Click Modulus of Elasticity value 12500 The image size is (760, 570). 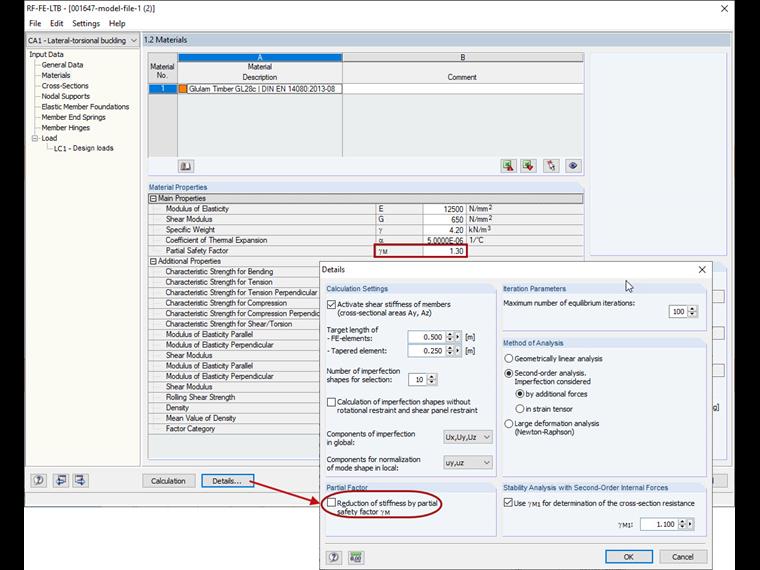coord(444,209)
